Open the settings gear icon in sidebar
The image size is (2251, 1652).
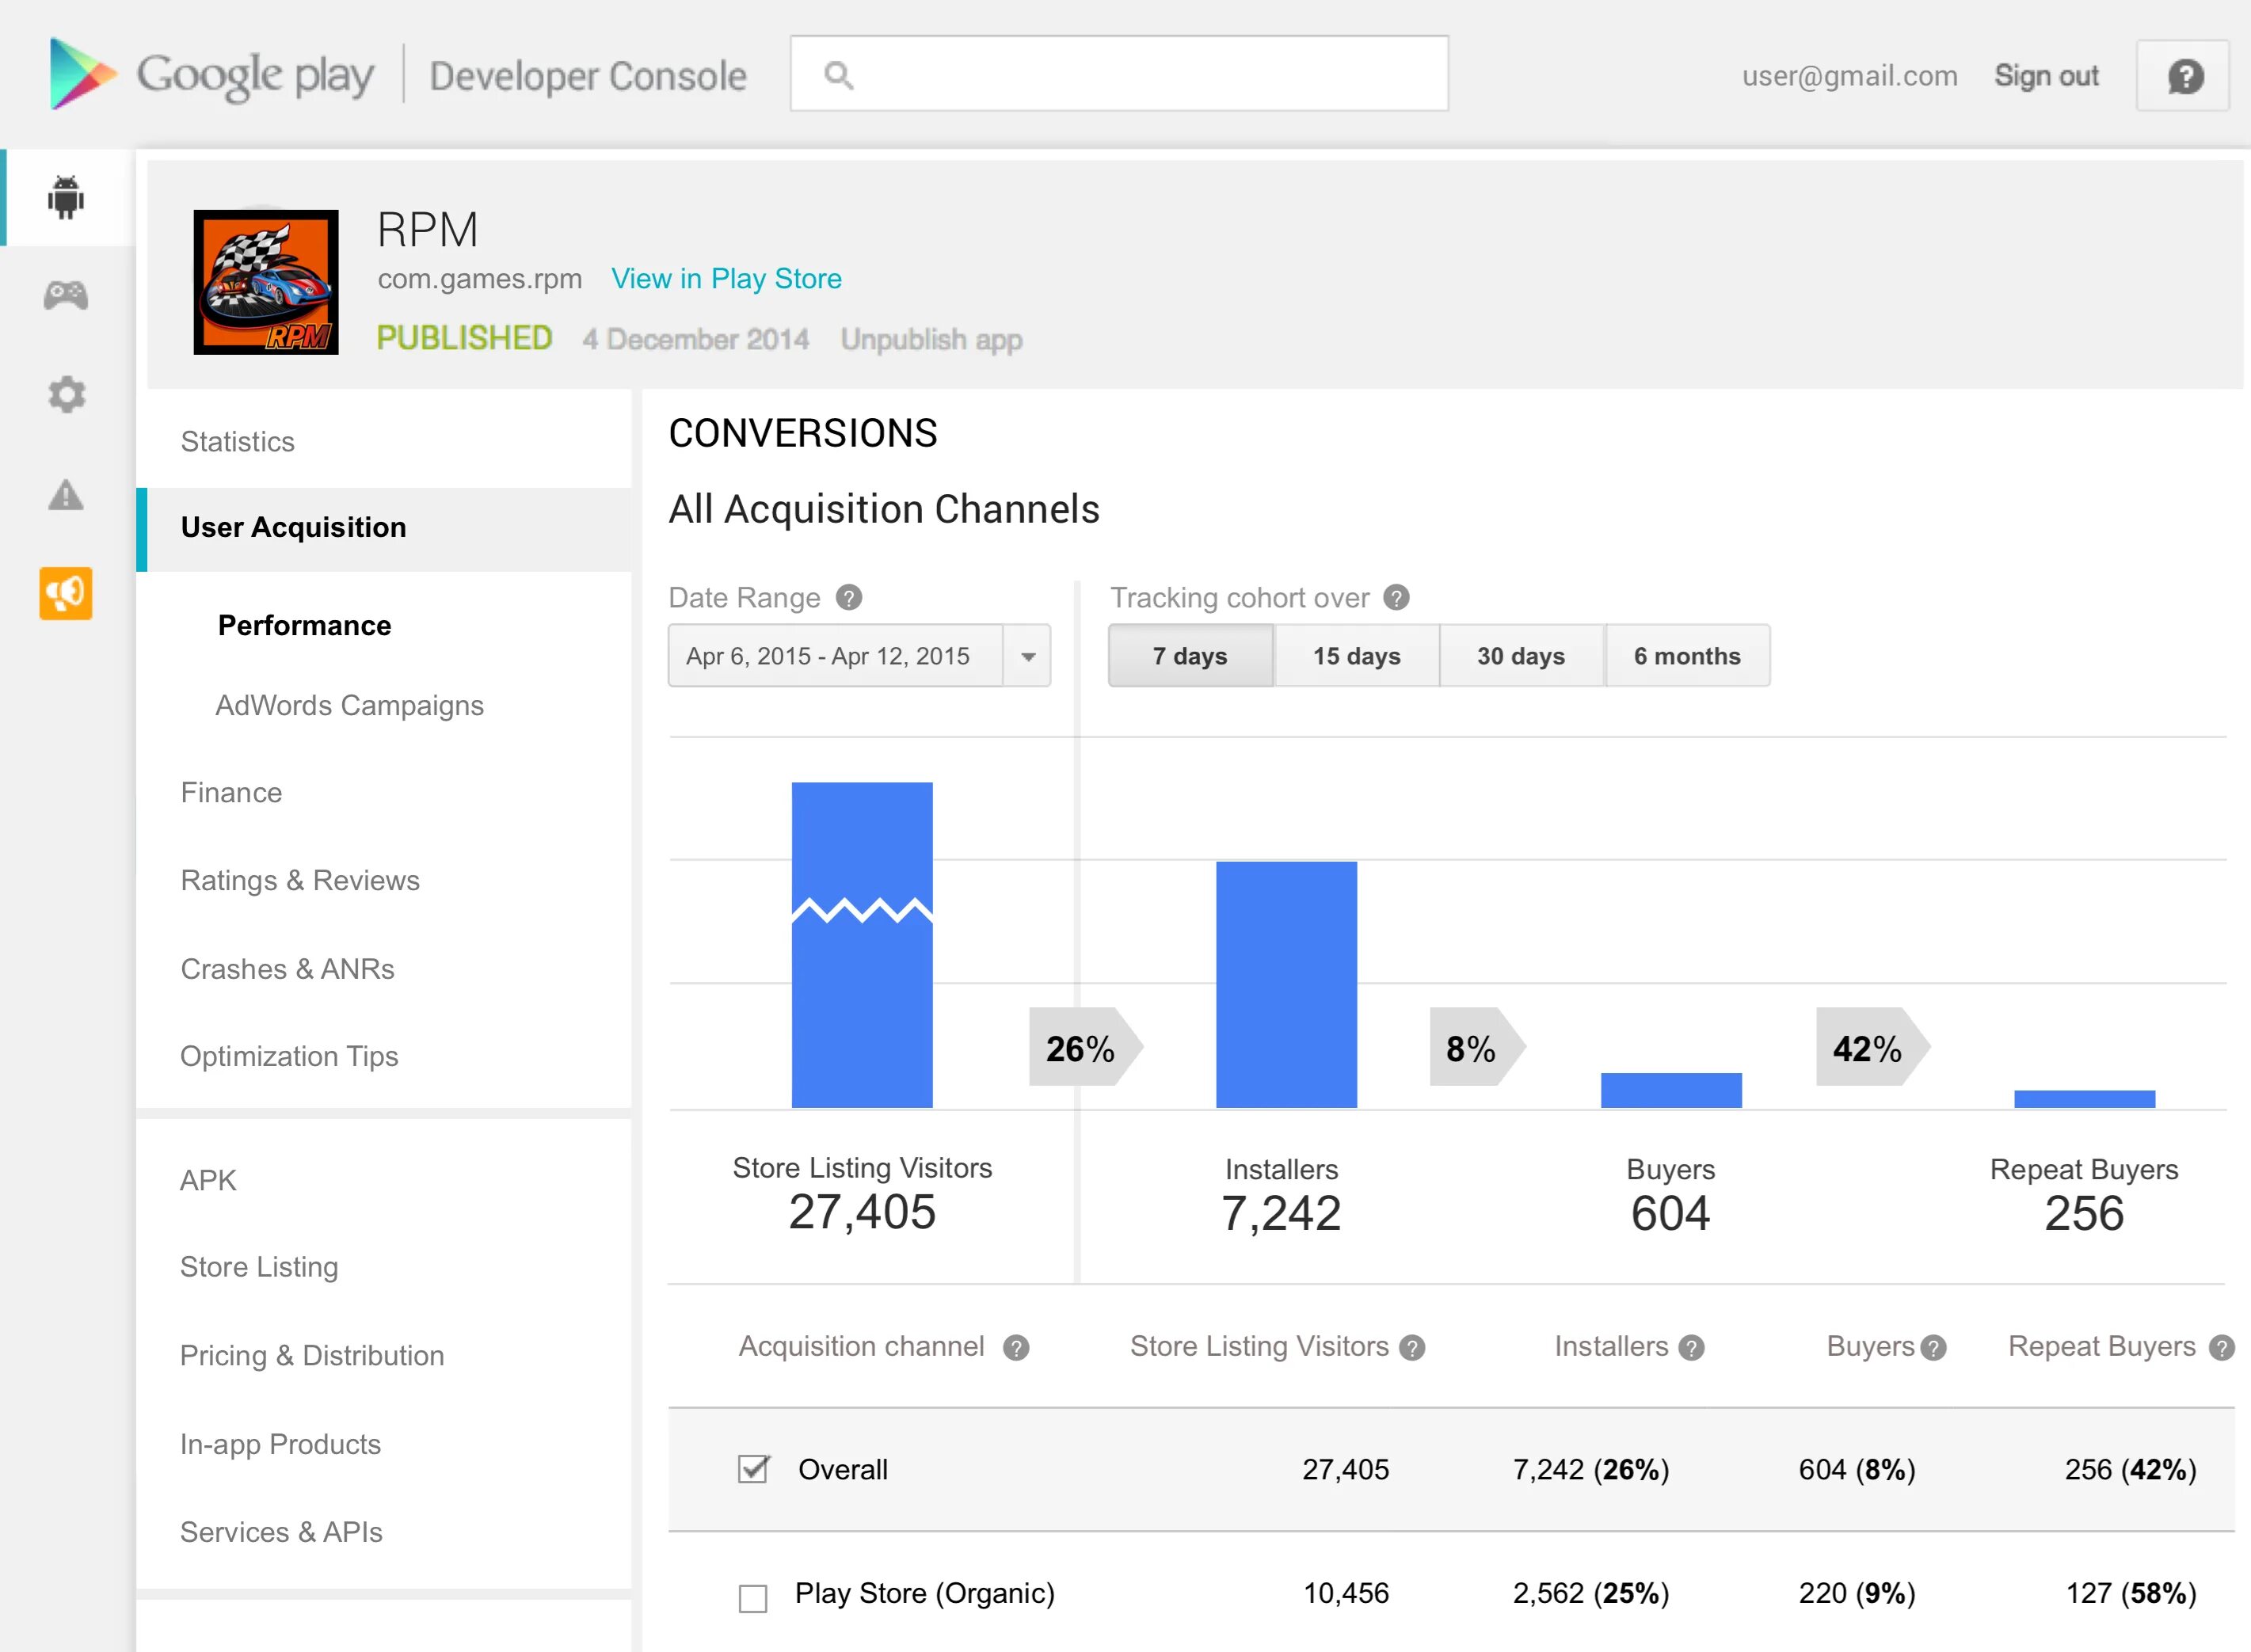66,394
